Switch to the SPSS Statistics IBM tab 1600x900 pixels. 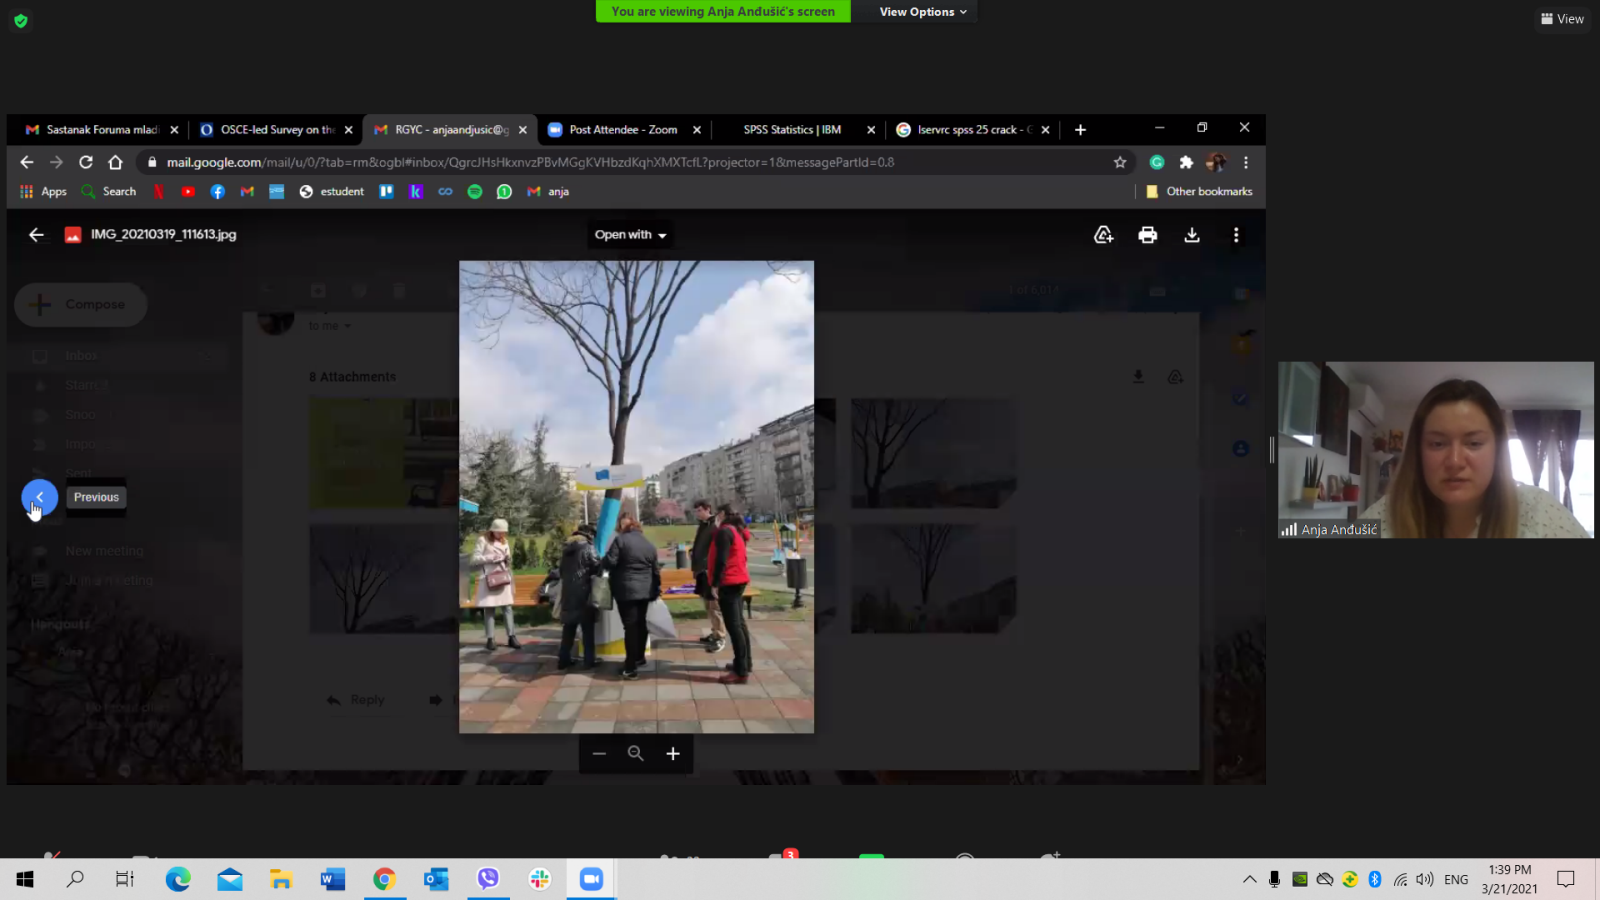(792, 130)
